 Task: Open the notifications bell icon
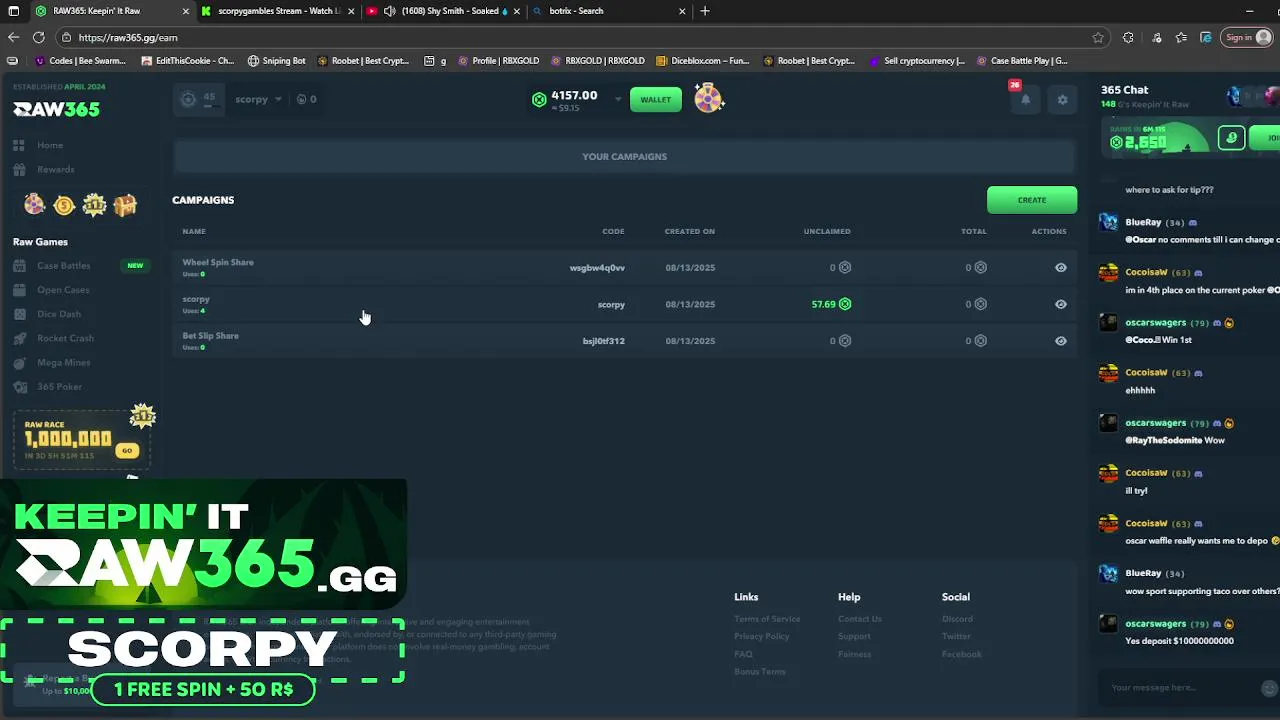[1025, 100]
